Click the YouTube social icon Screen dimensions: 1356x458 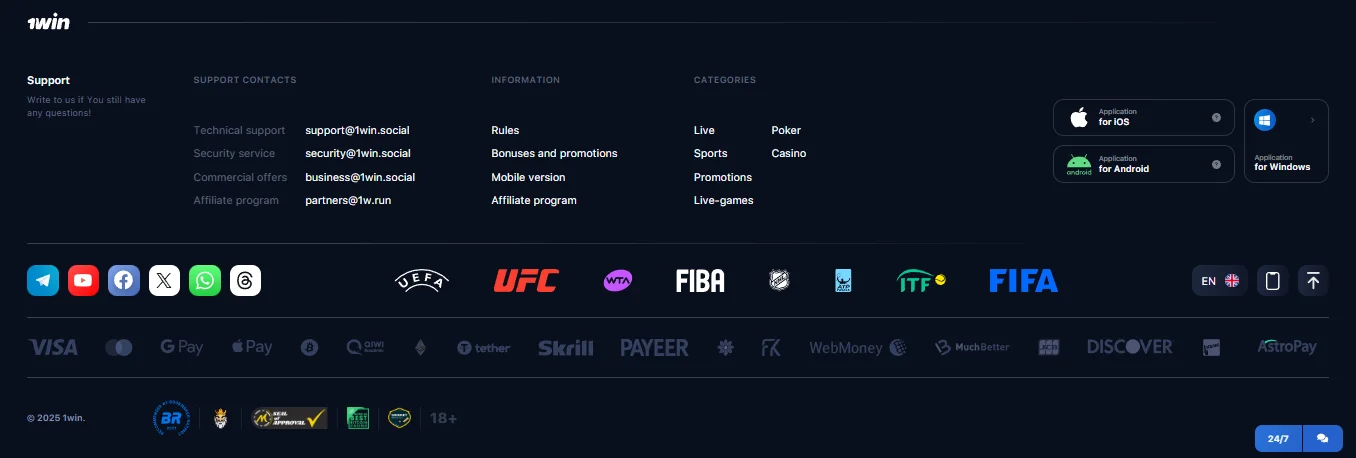coord(83,281)
